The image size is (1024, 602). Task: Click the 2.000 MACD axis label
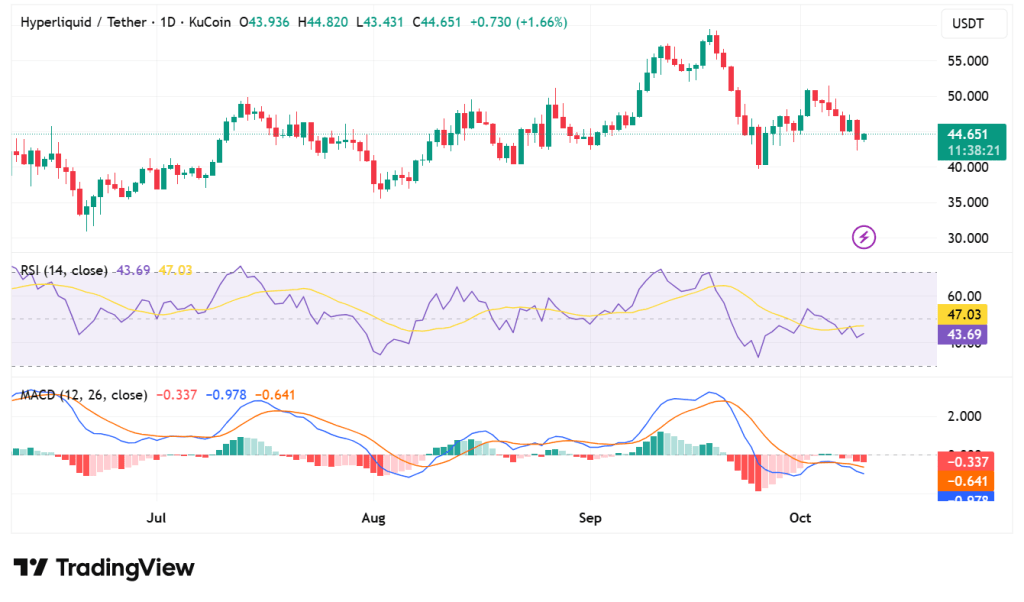(x=965, y=417)
